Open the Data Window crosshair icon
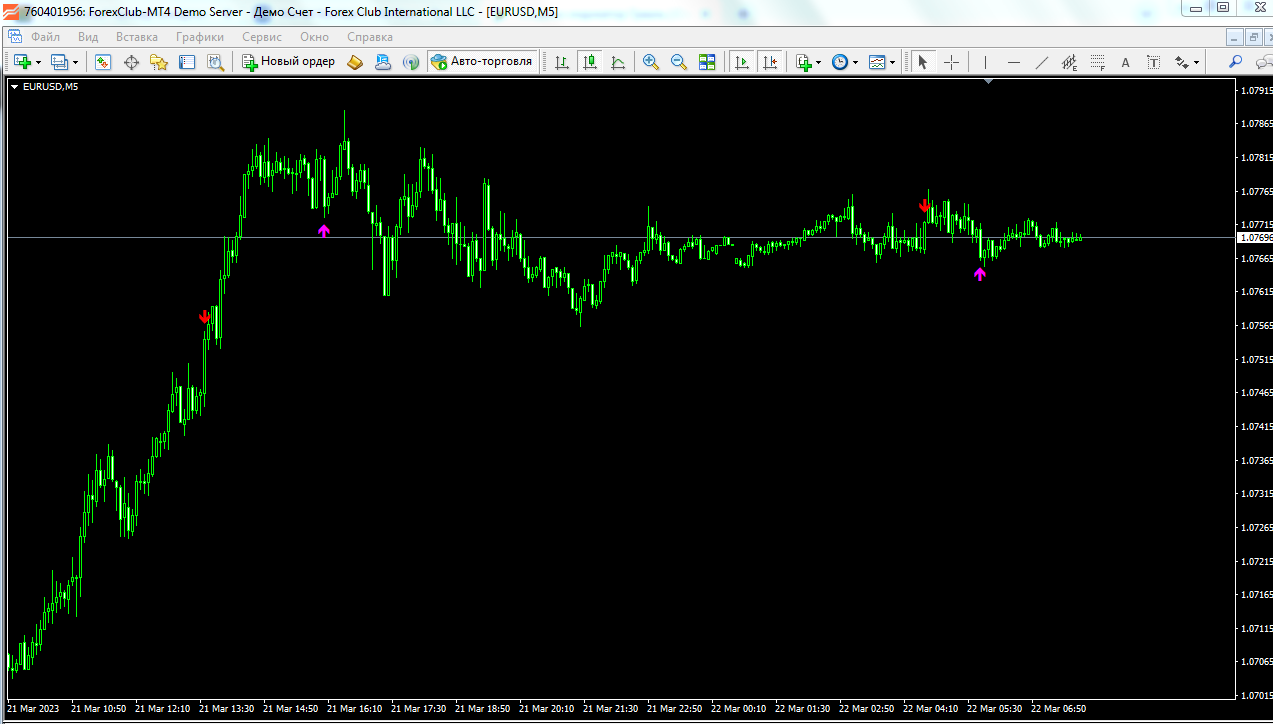This screenshot has width=1273, height=724. point(131,62)
